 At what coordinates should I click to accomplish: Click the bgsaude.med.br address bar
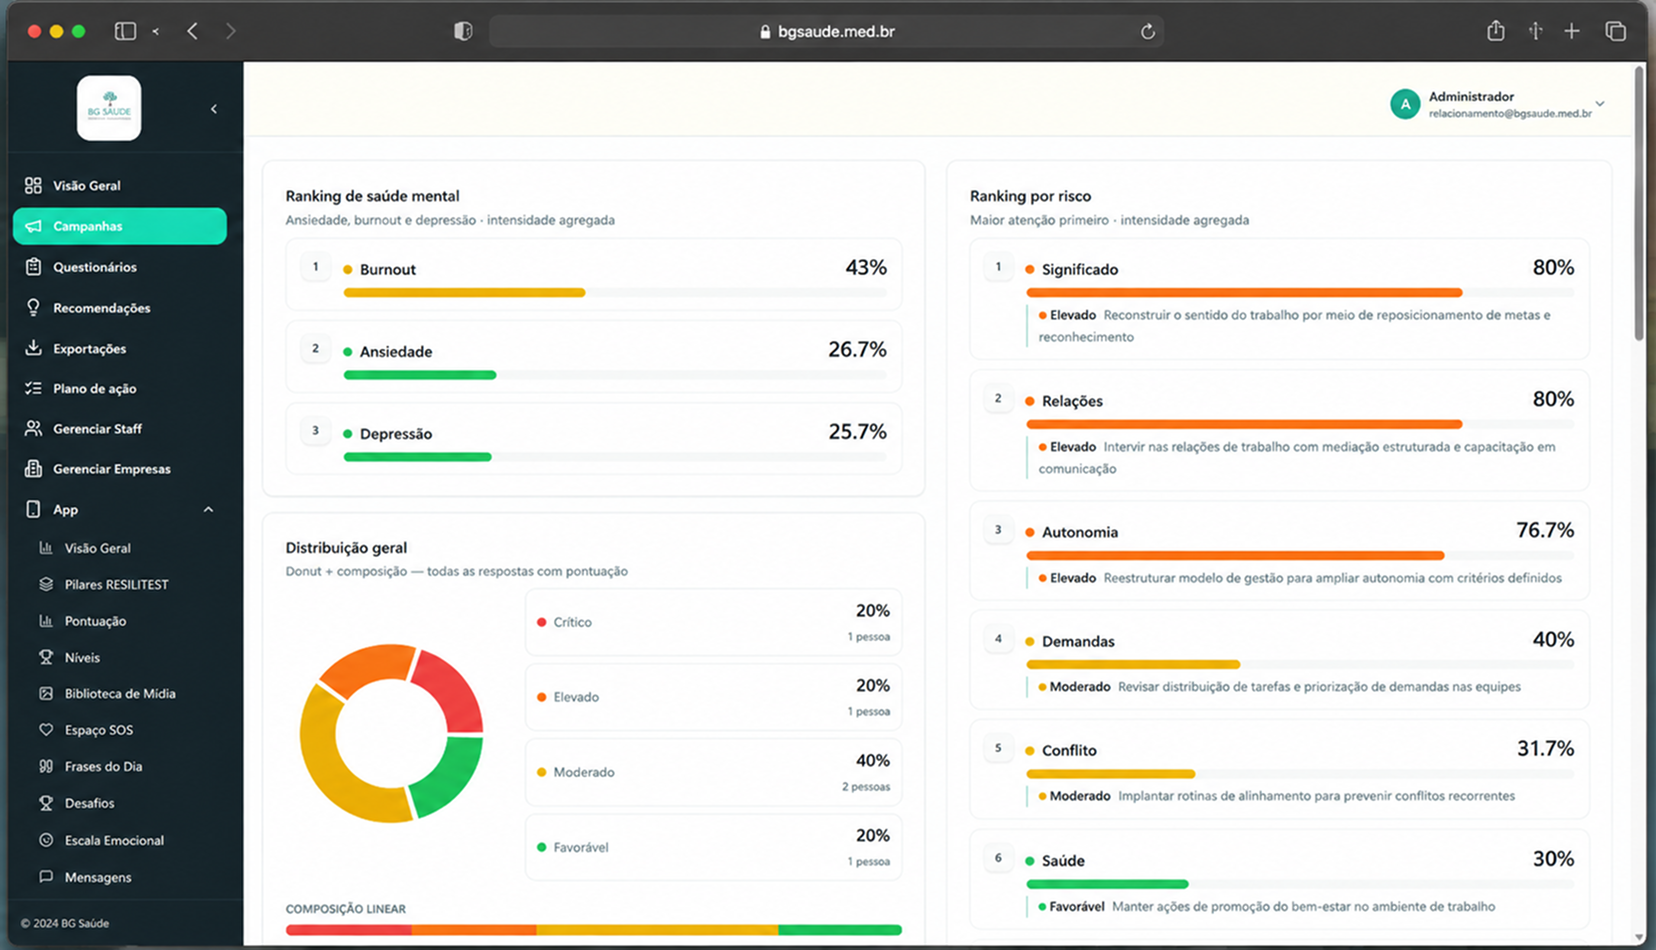click(826, 31)
